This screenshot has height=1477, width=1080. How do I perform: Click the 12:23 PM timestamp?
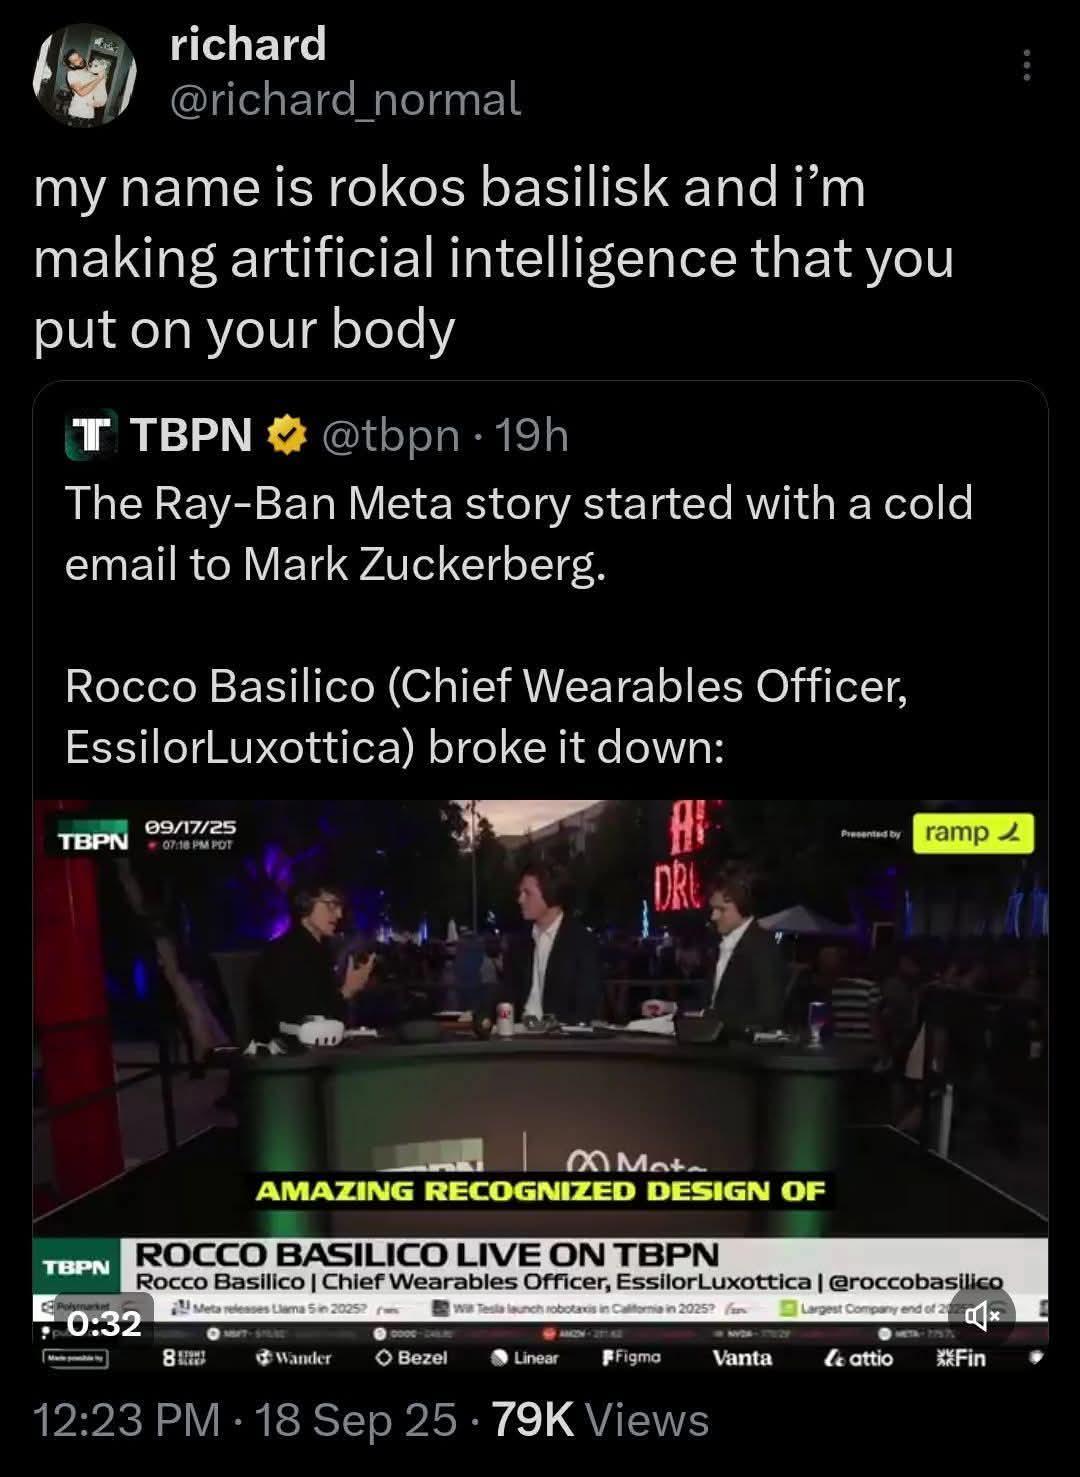click(127, 1421)
